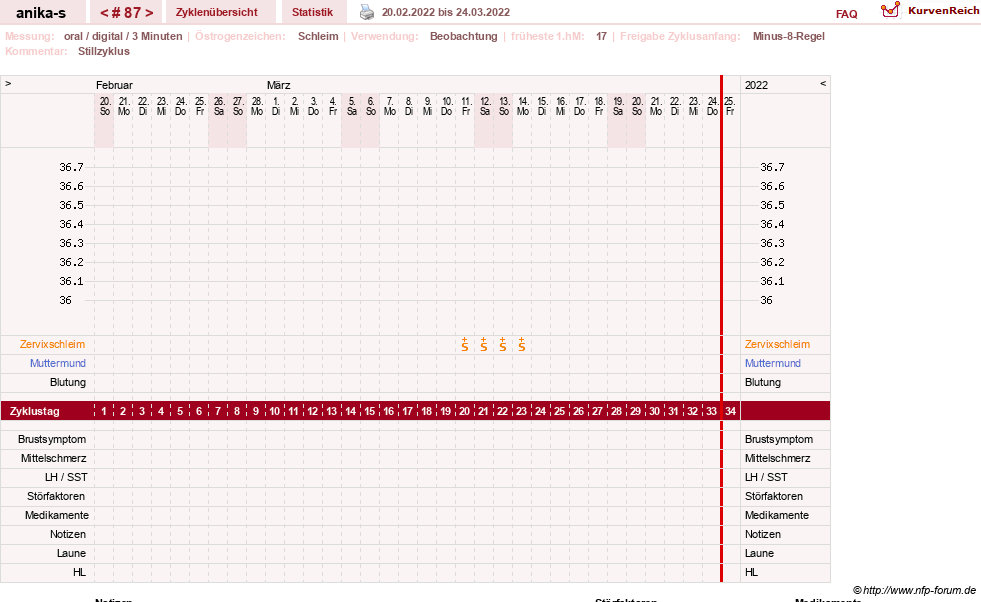
Task: Click the 'oral / digital / 3 Minuten' value
Action: 123,36
